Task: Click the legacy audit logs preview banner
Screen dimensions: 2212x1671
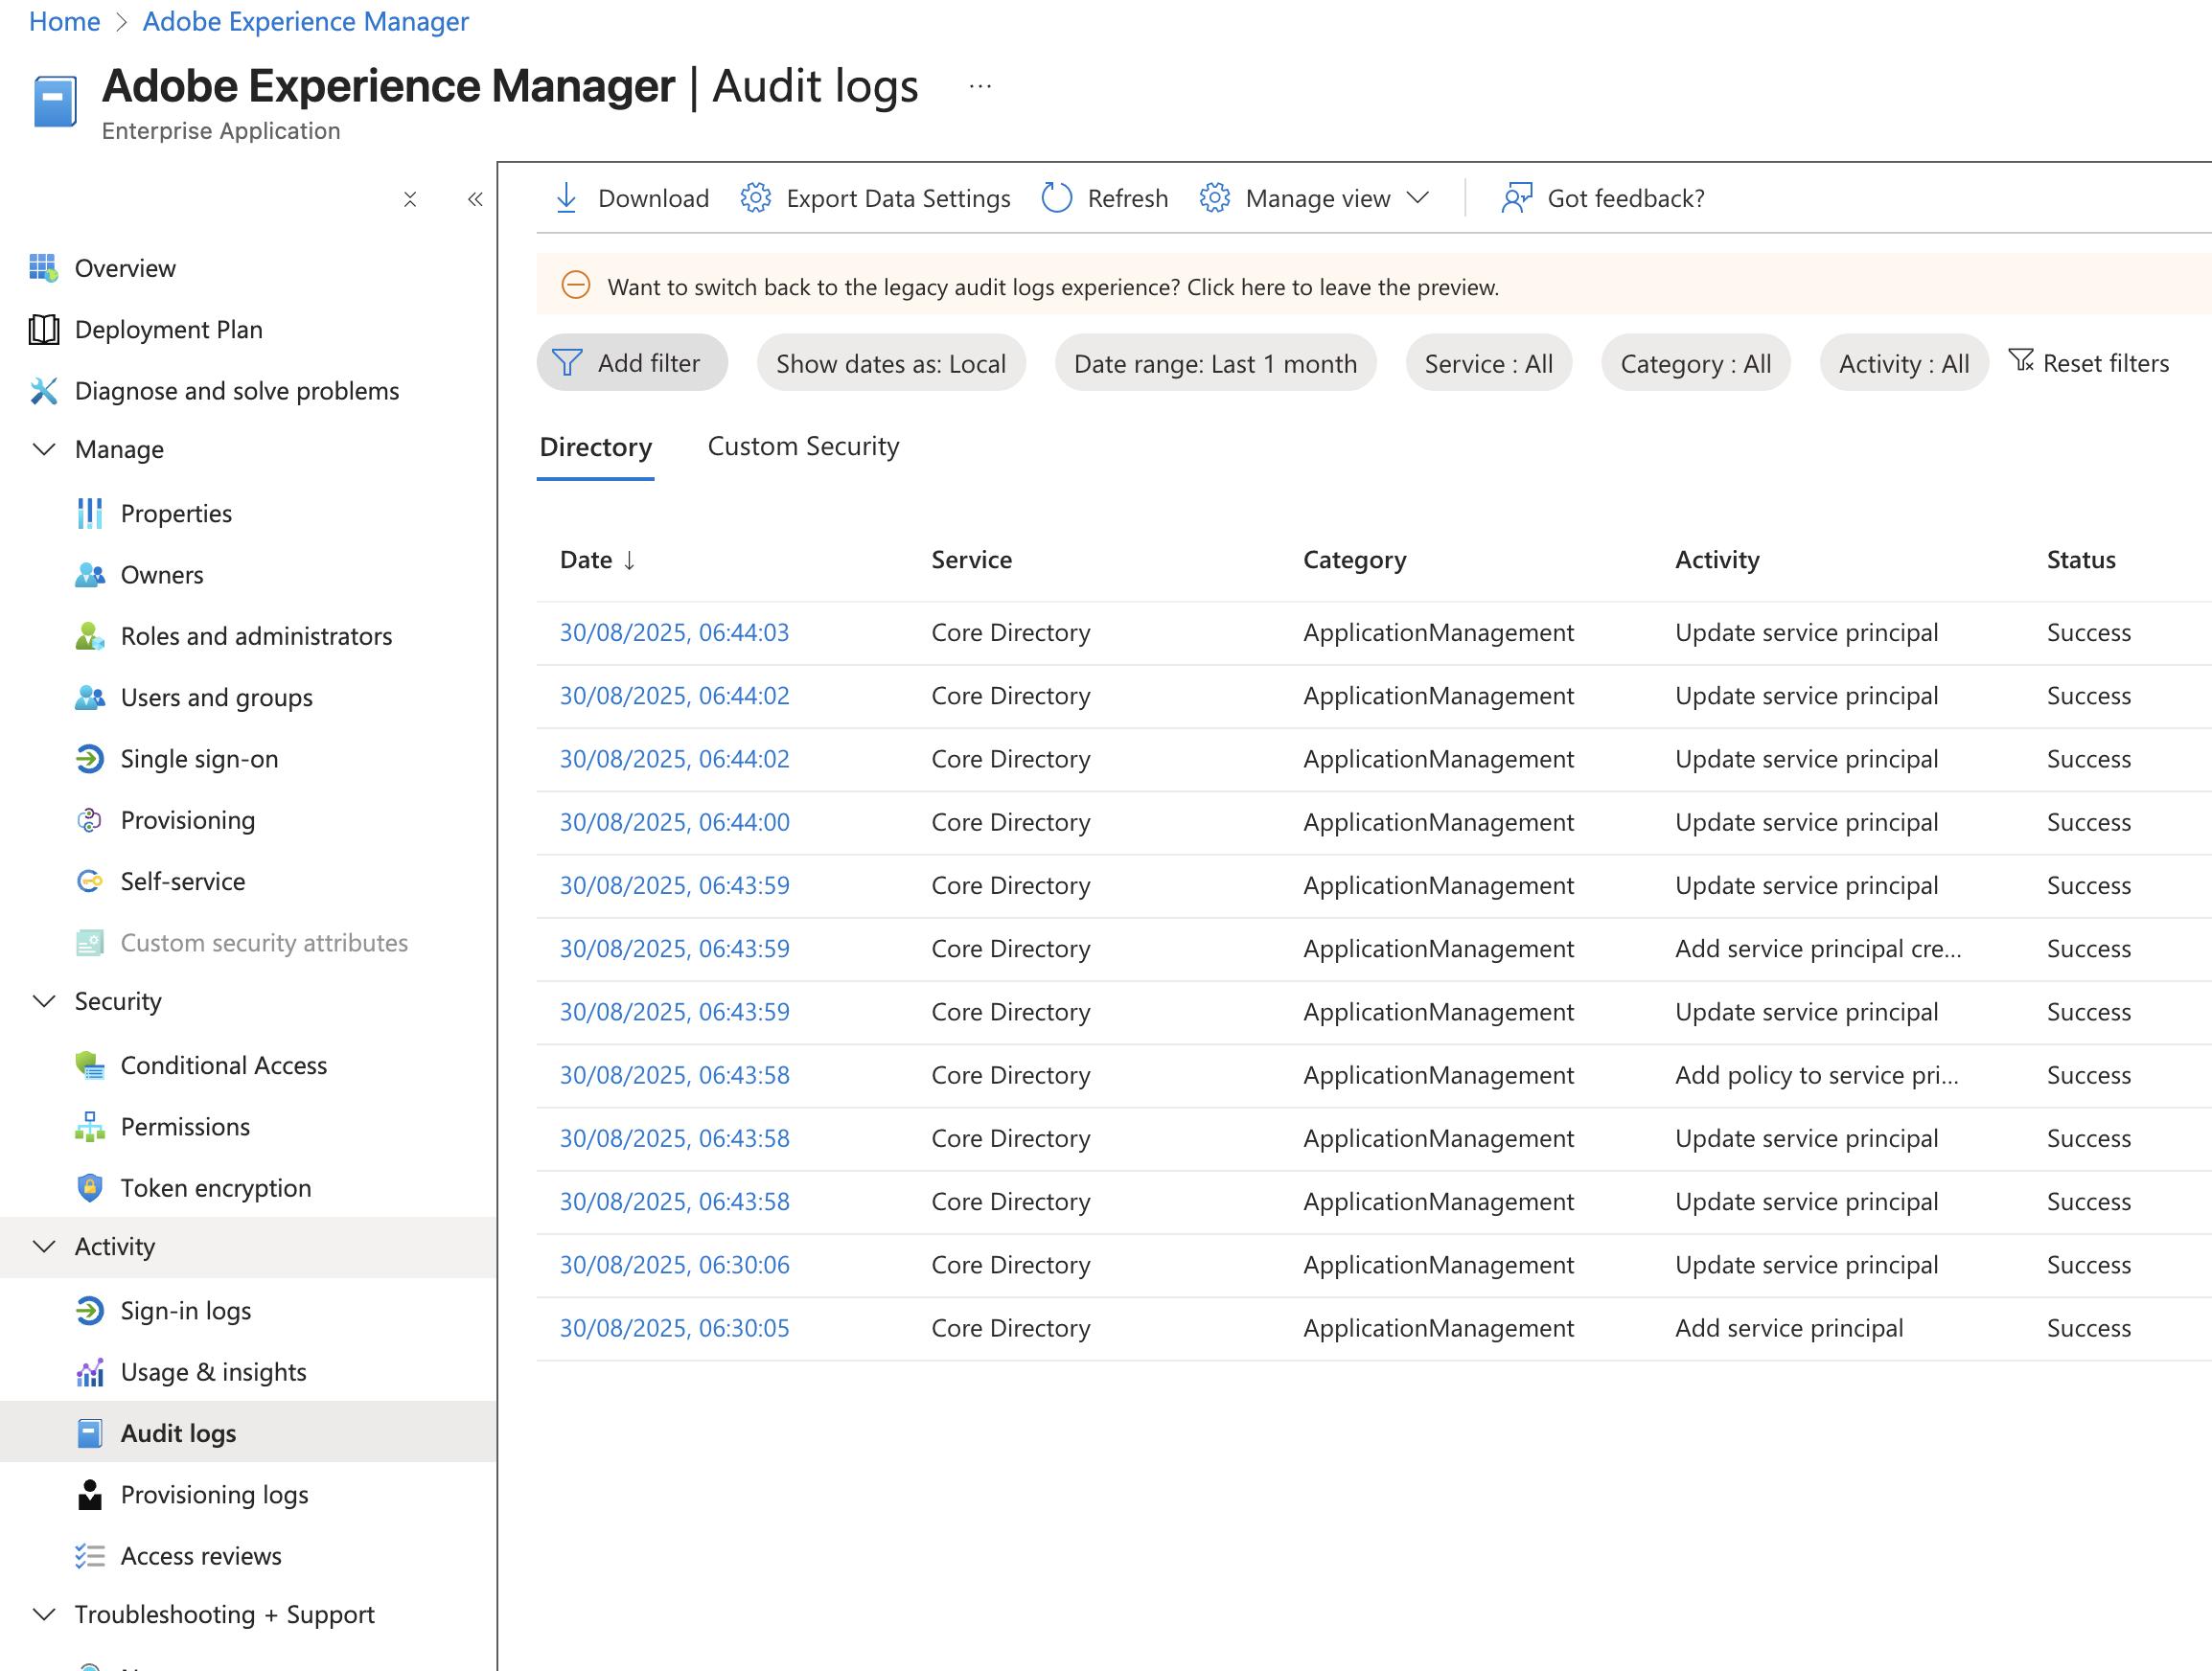Action: pos(1373,286)
